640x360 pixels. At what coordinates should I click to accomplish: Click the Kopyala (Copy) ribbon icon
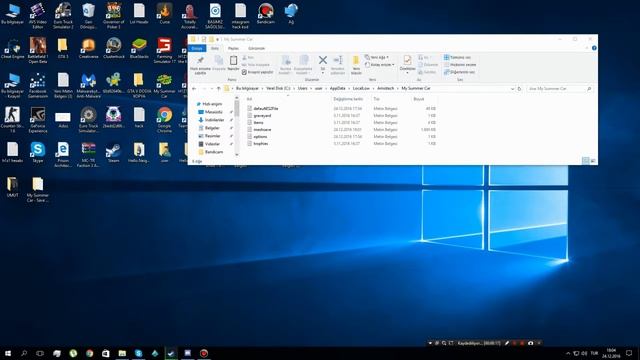(219, 63)
